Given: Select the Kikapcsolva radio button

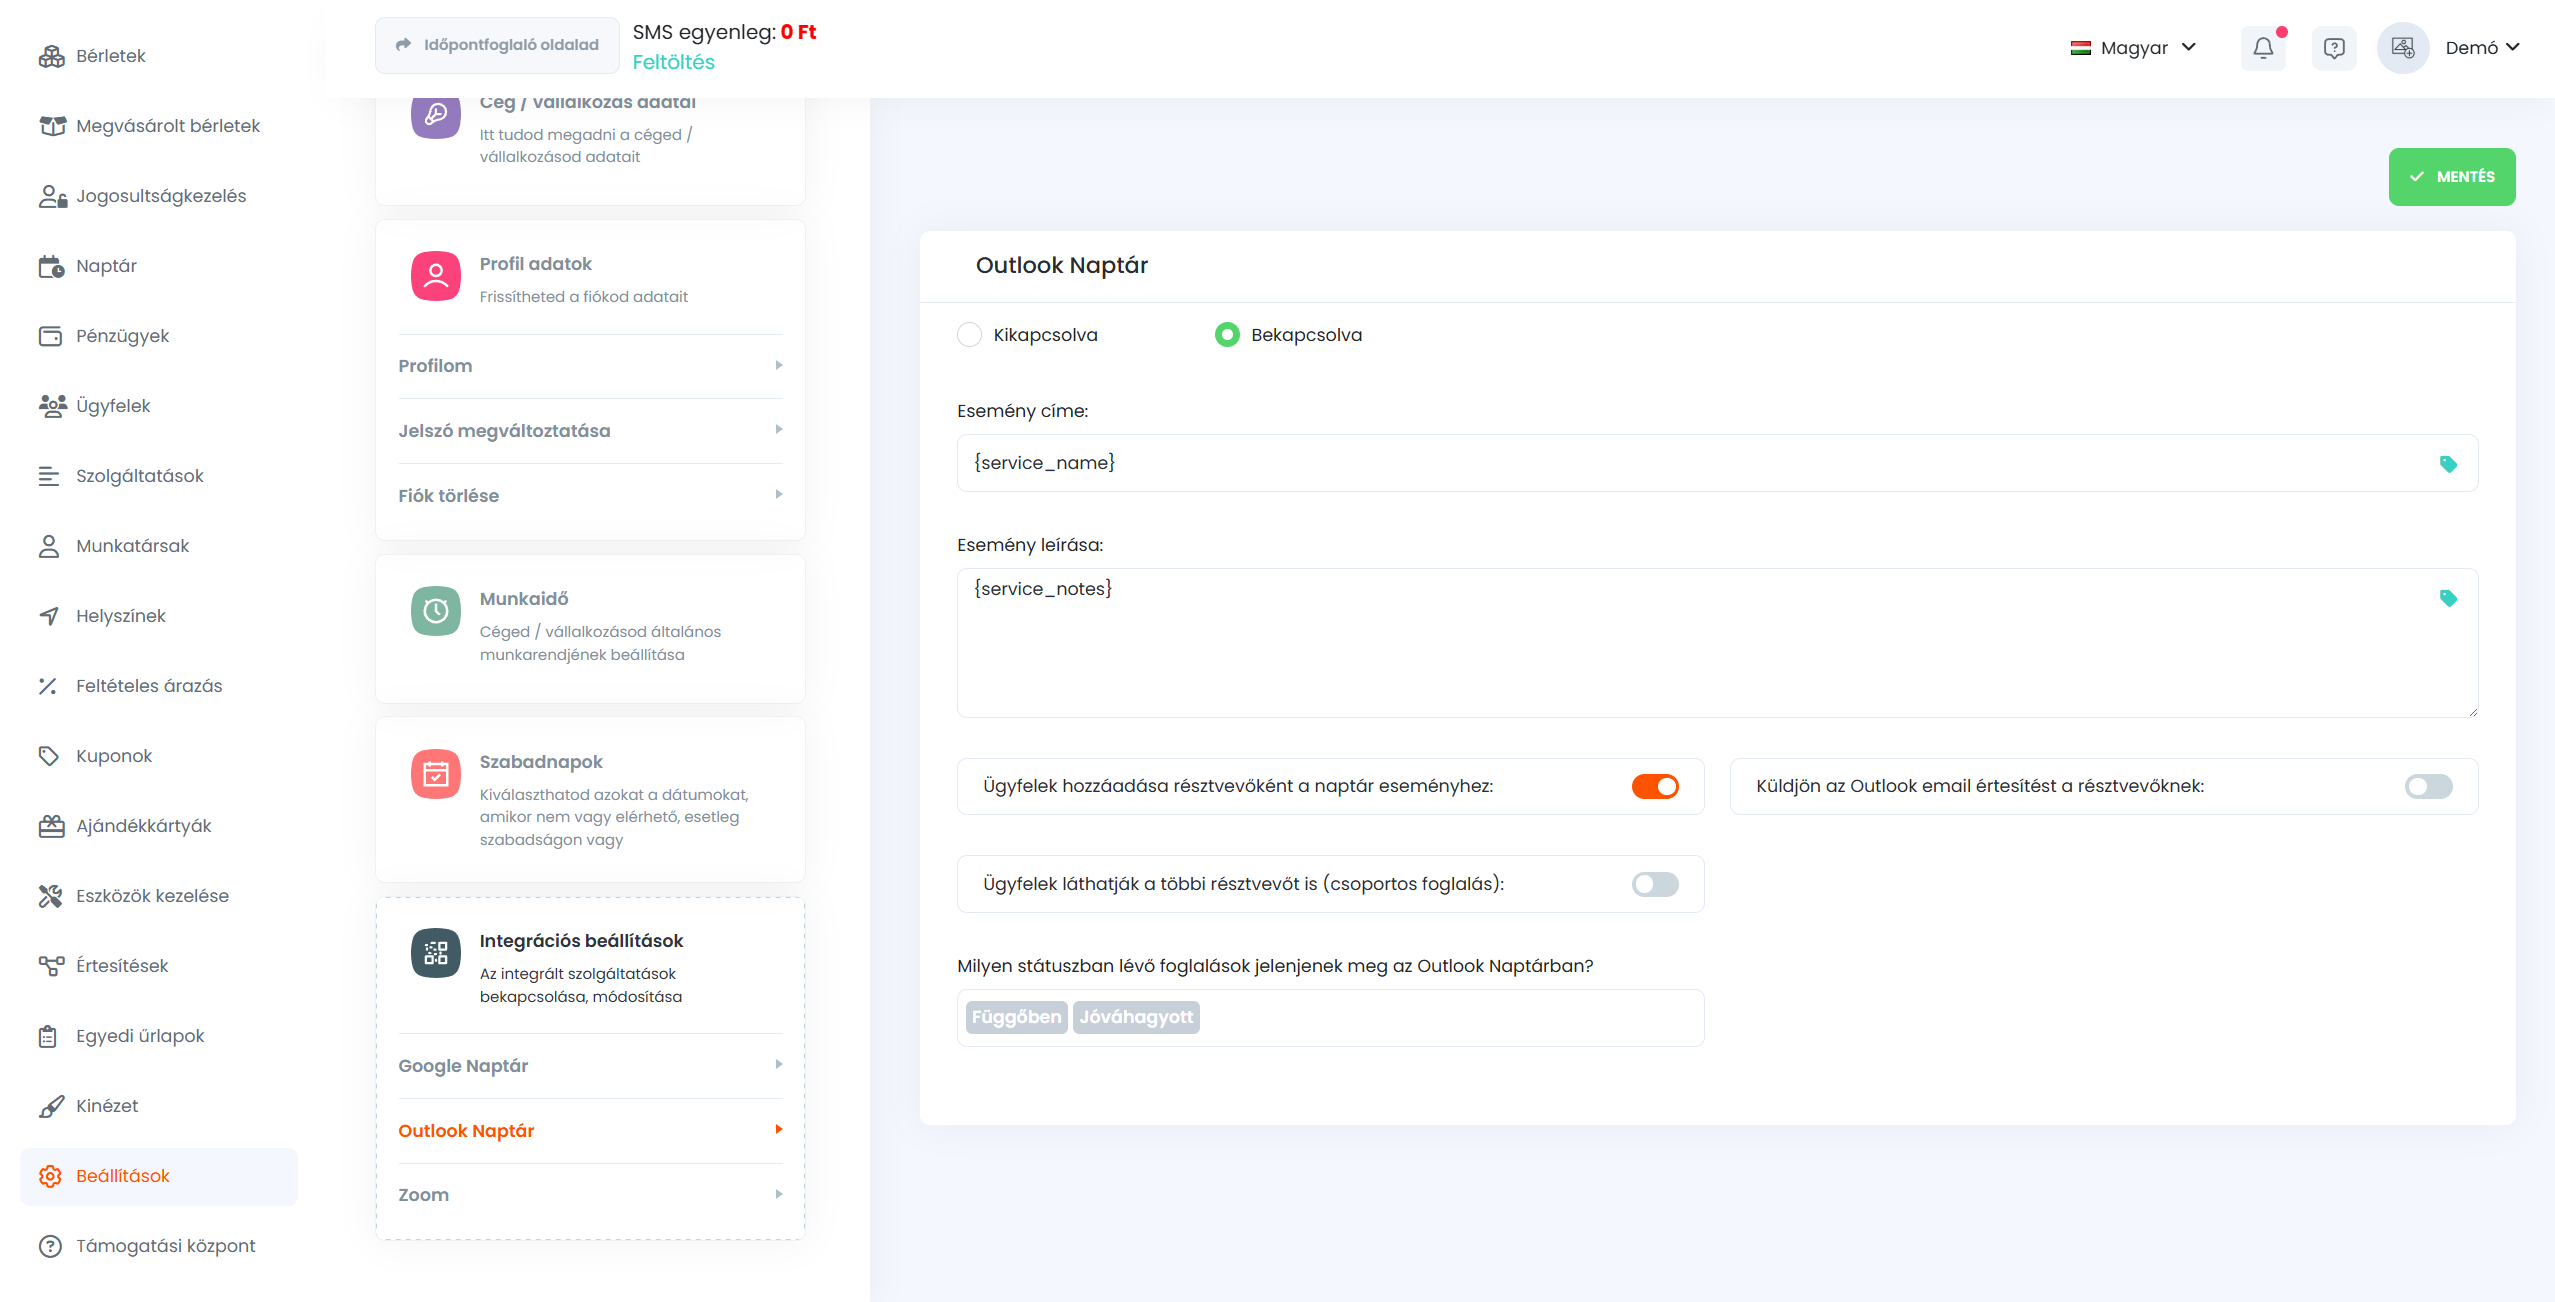Looking at the screenshot, I should click(x=969, y=335).
